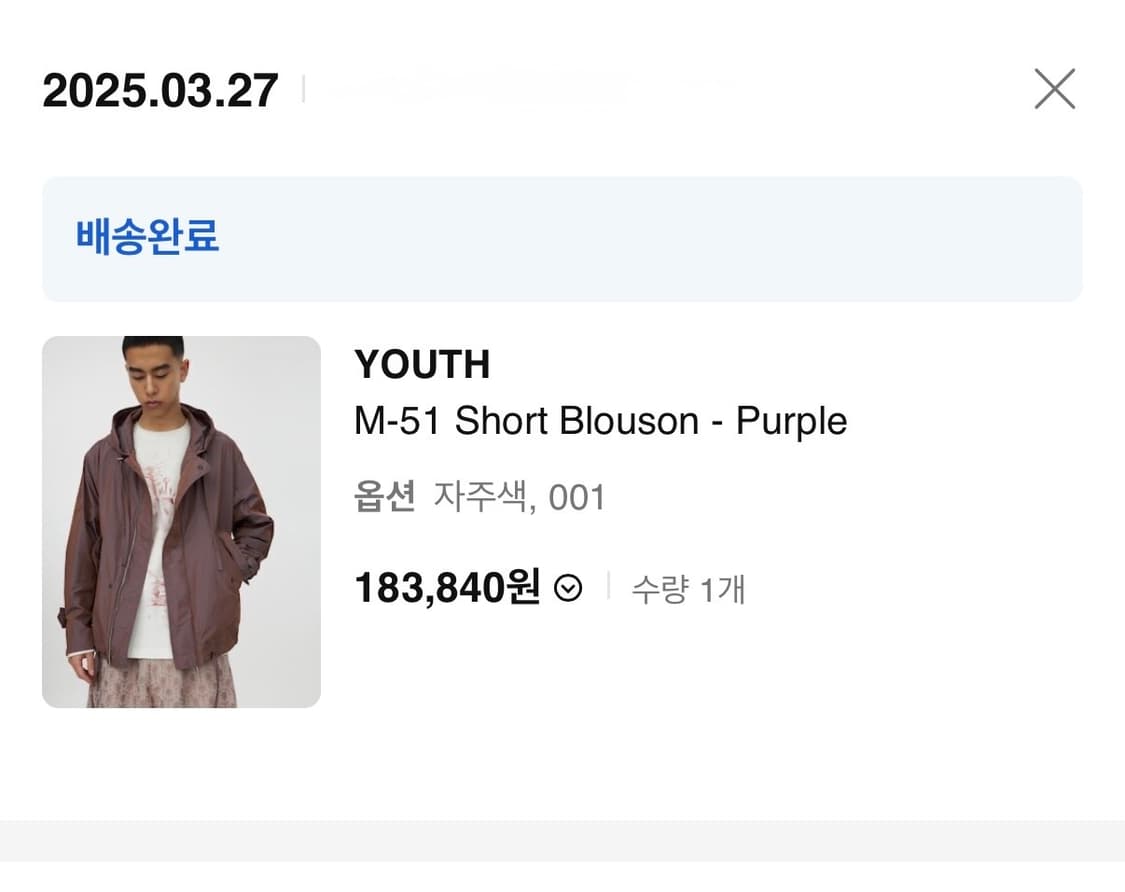Open the product thumbnail image
The width and height of the screenshot is (1125, 892).
(x=180, y=523)
